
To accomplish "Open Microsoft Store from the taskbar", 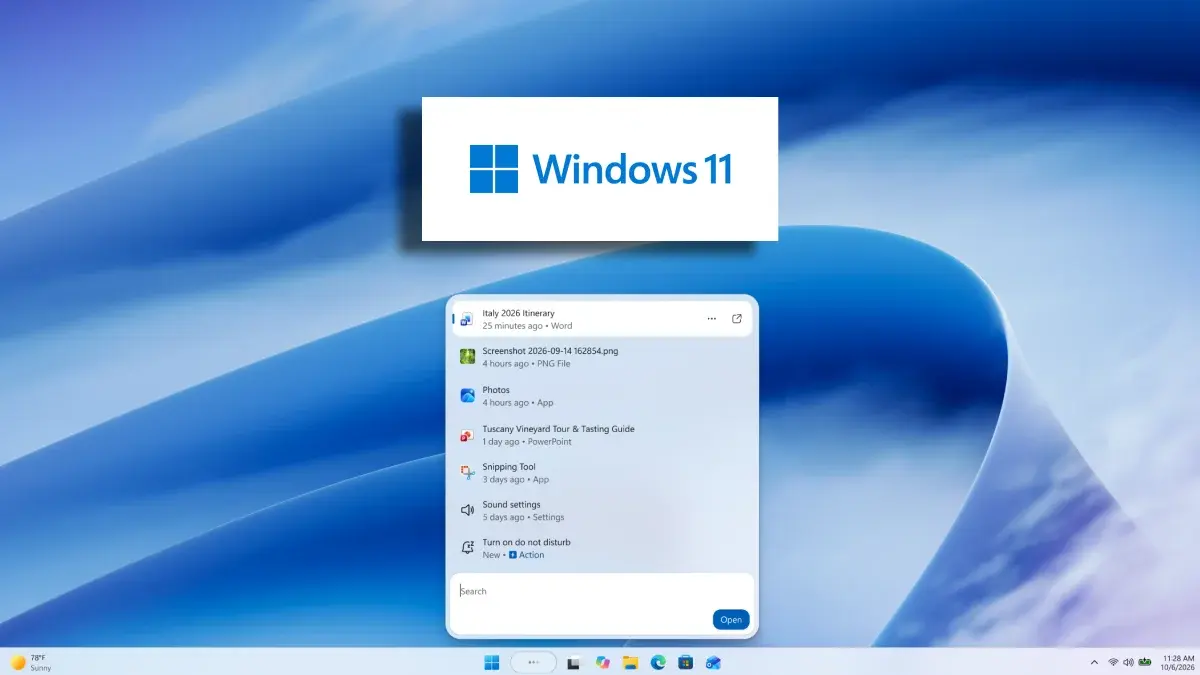I will pyautogui.click(x=686, y=662).
